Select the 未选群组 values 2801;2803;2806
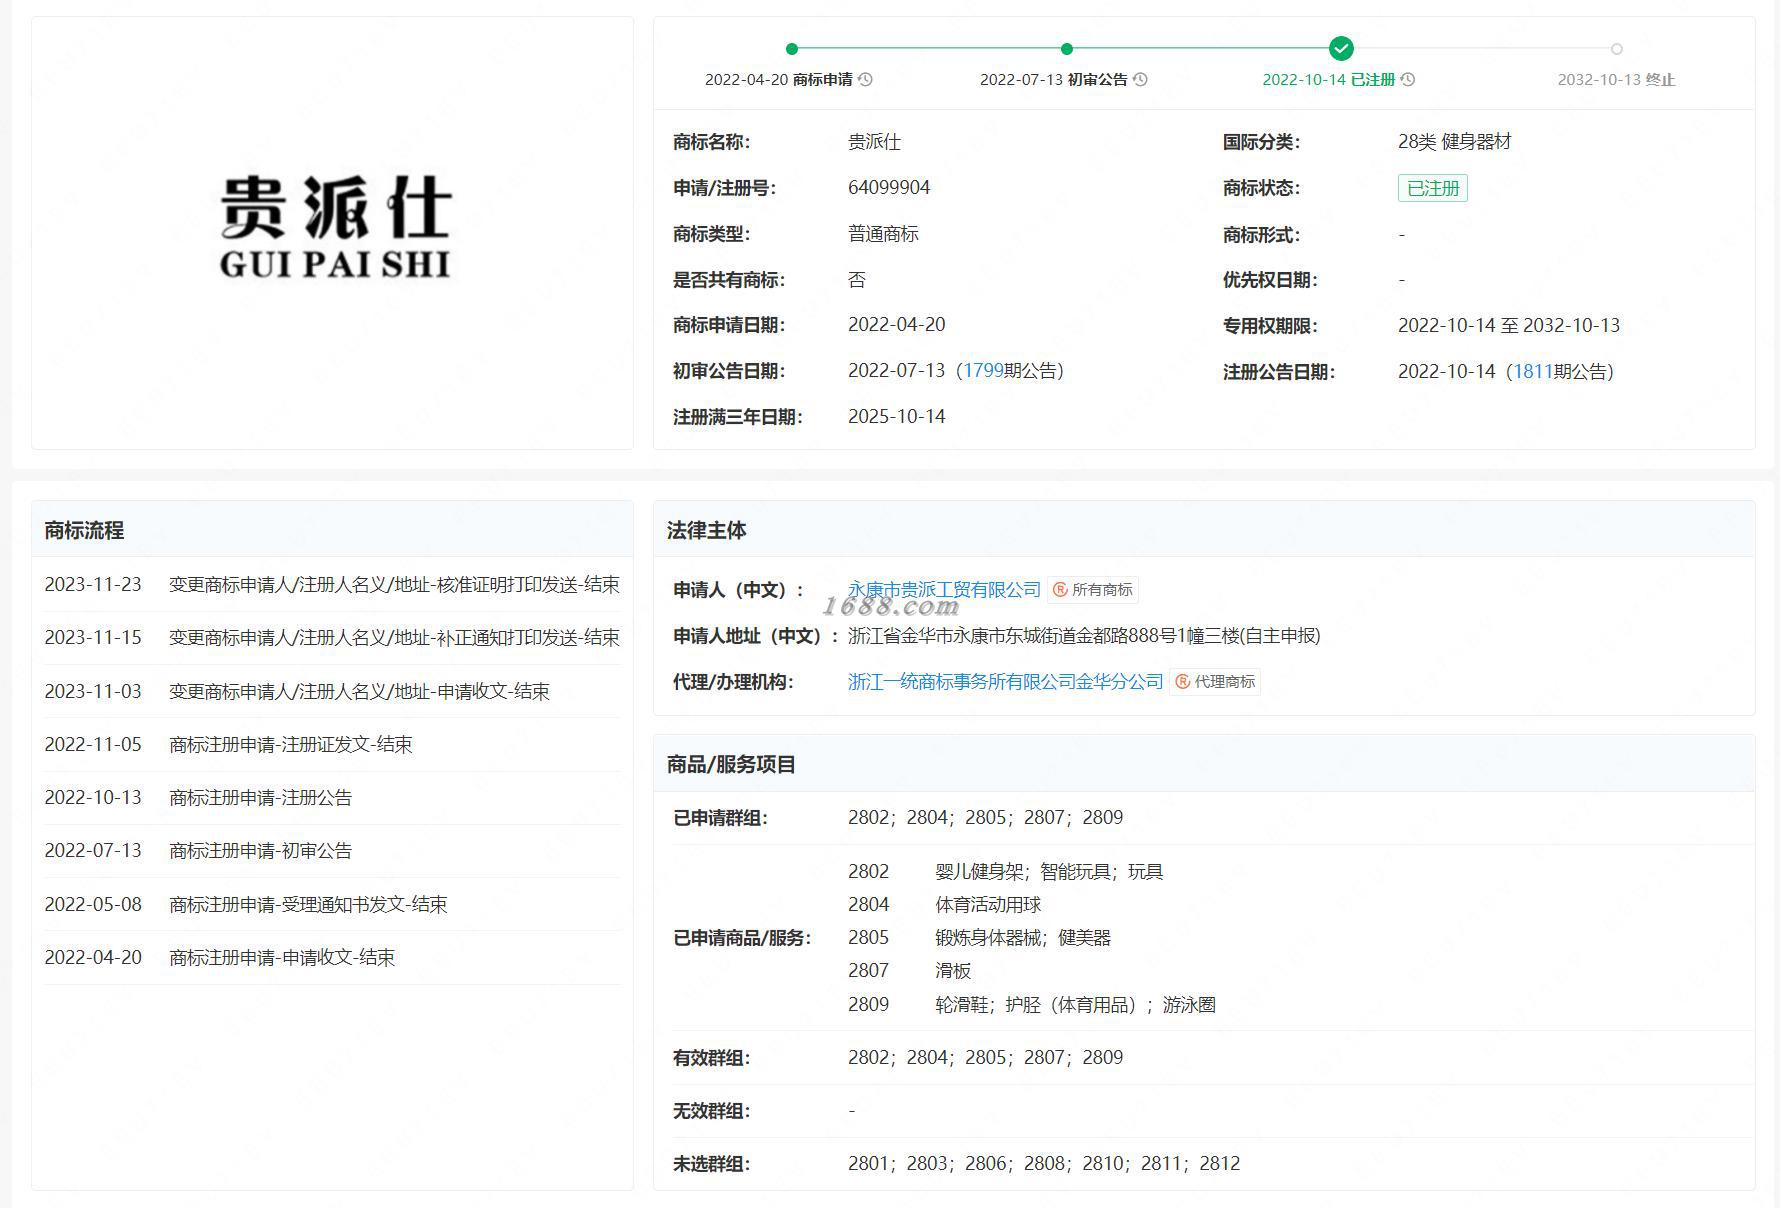The image size is (1780, 1208). click(x=1044, y=1164)
